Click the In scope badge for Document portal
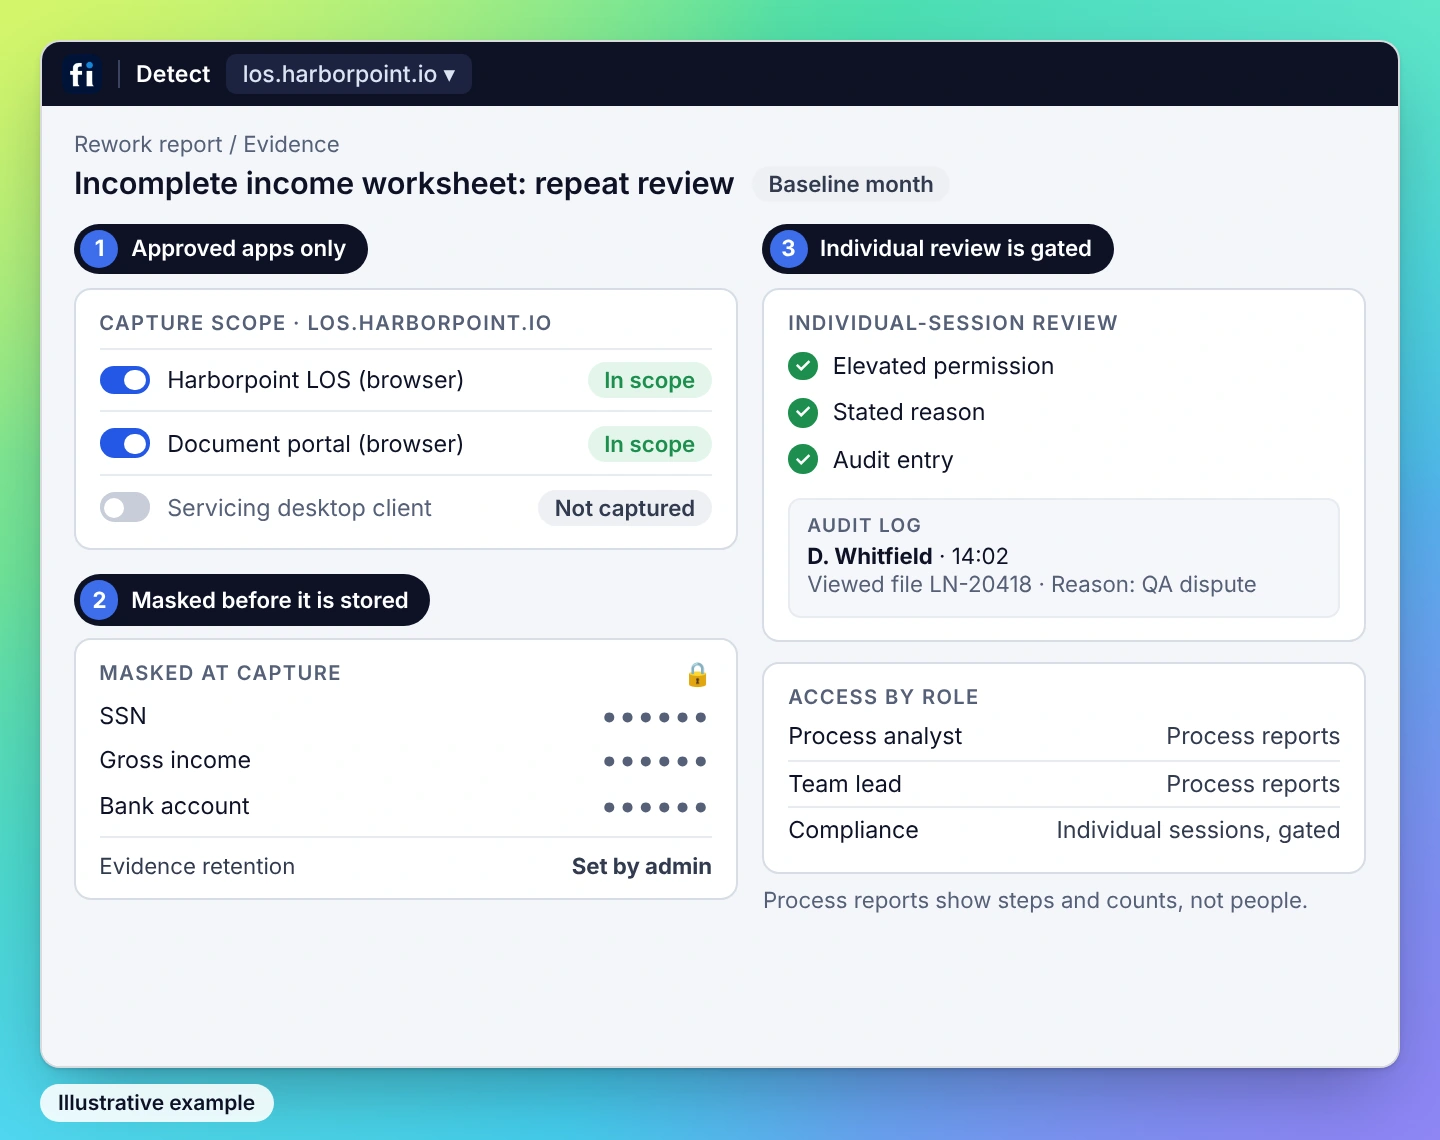The height and width of the screenshot is (1140, 1440). [650, 444]
